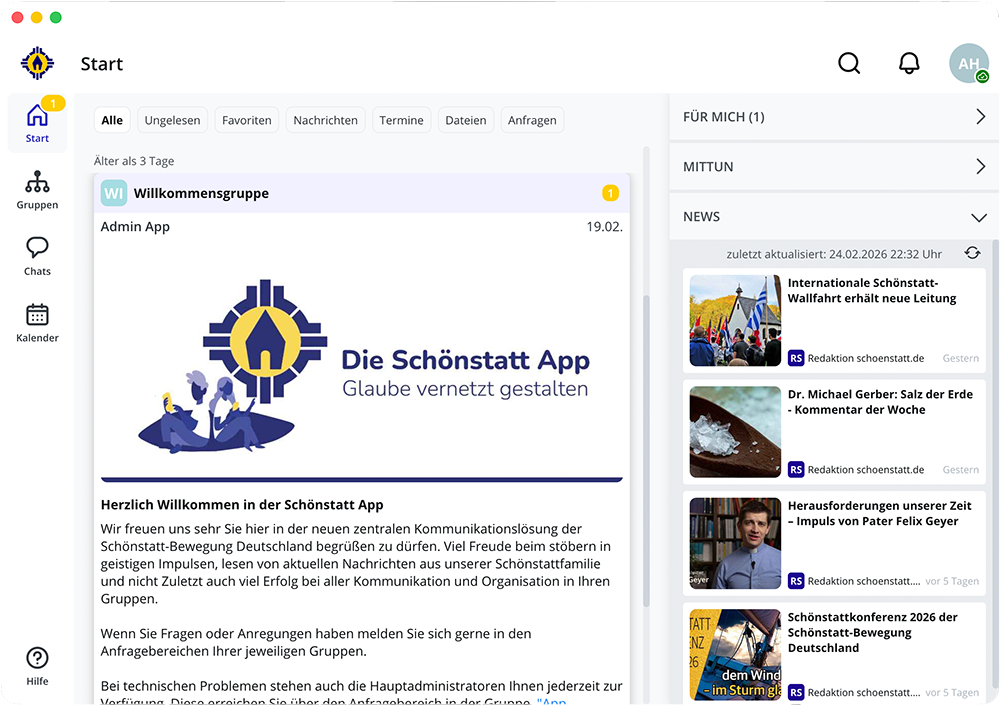This screenshot has width=1000, height=706.
Task: Go to Gruppen in the sidebar
Action: click(37, 190)
